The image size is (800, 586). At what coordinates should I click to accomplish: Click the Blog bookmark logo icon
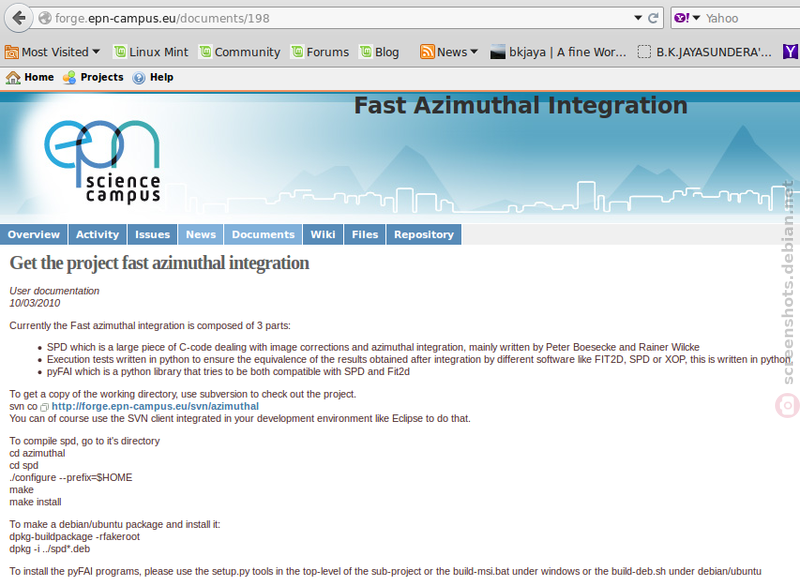click(365, 52)
